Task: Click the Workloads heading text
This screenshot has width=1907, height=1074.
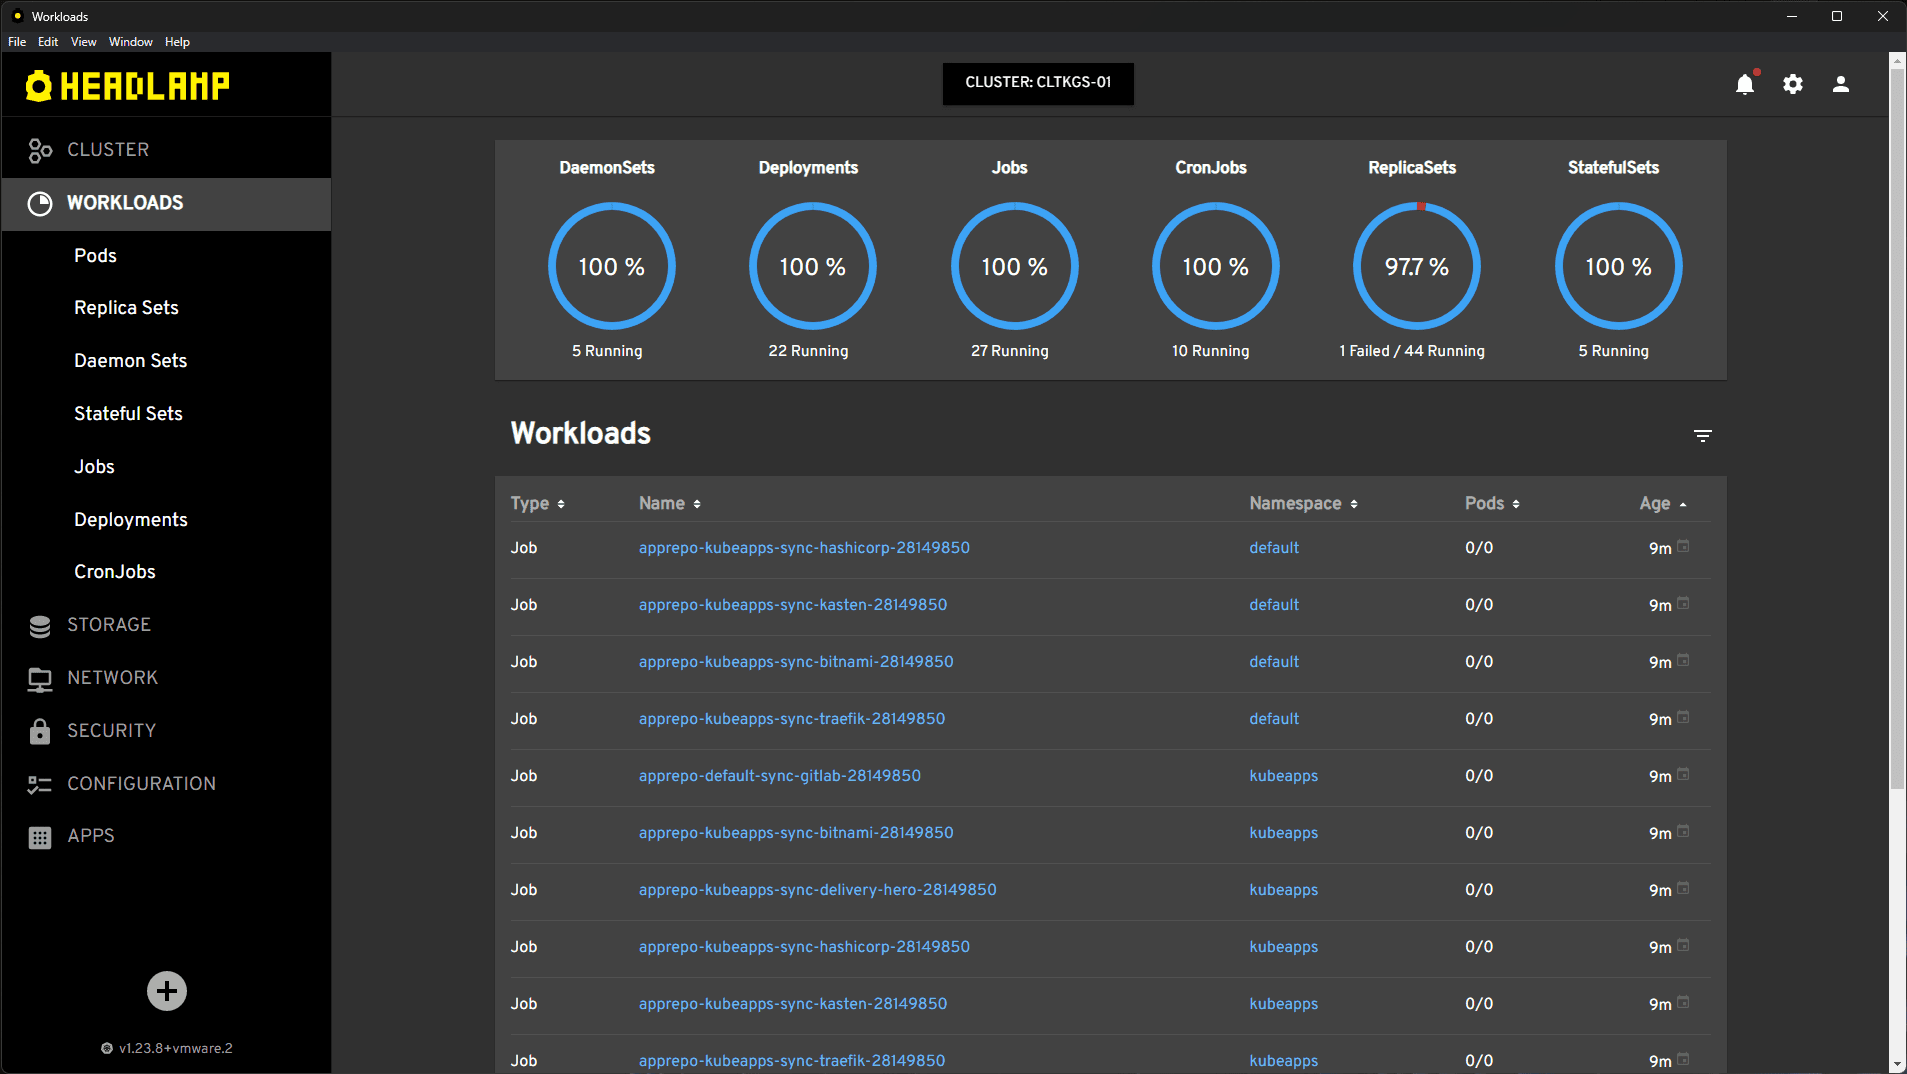Action: pos(580,433)
